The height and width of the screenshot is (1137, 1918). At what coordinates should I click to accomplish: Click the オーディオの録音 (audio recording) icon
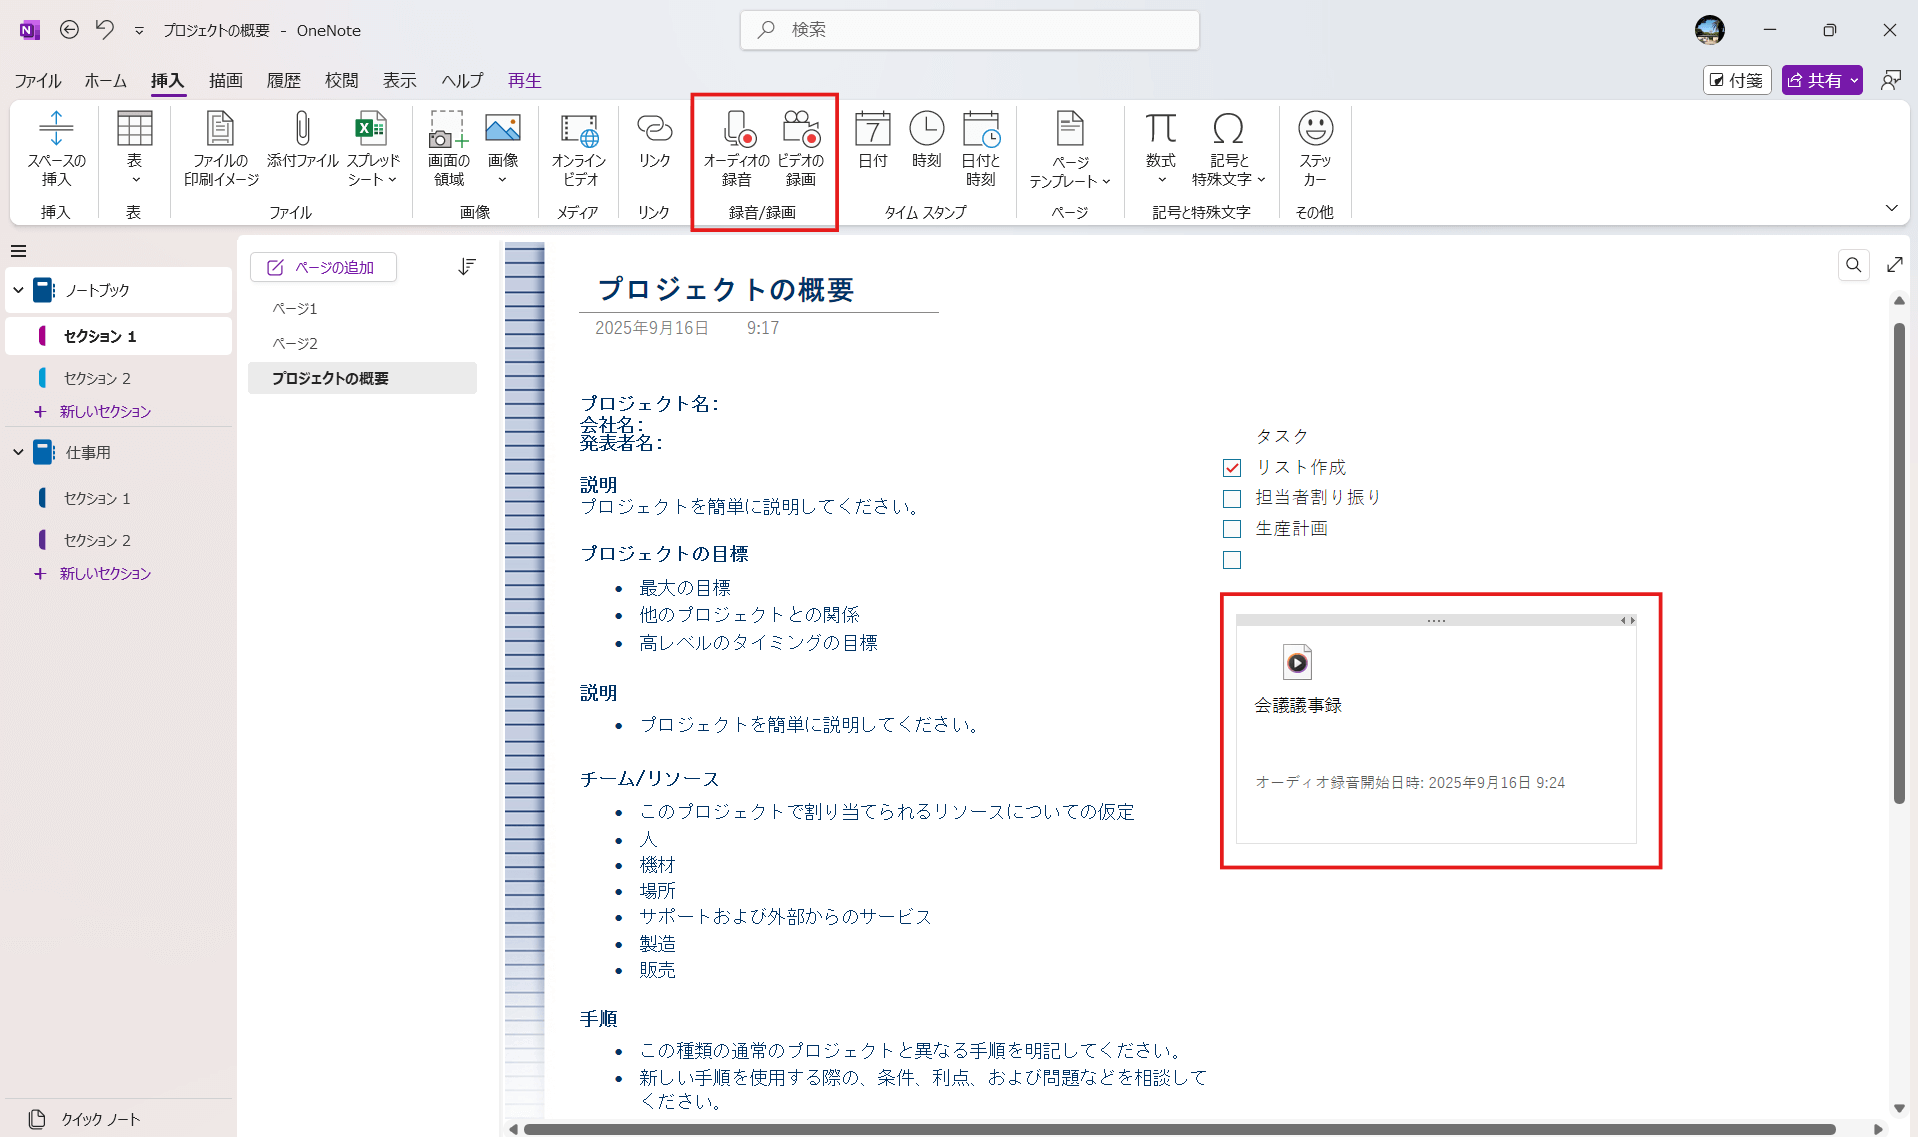point(736,148)
